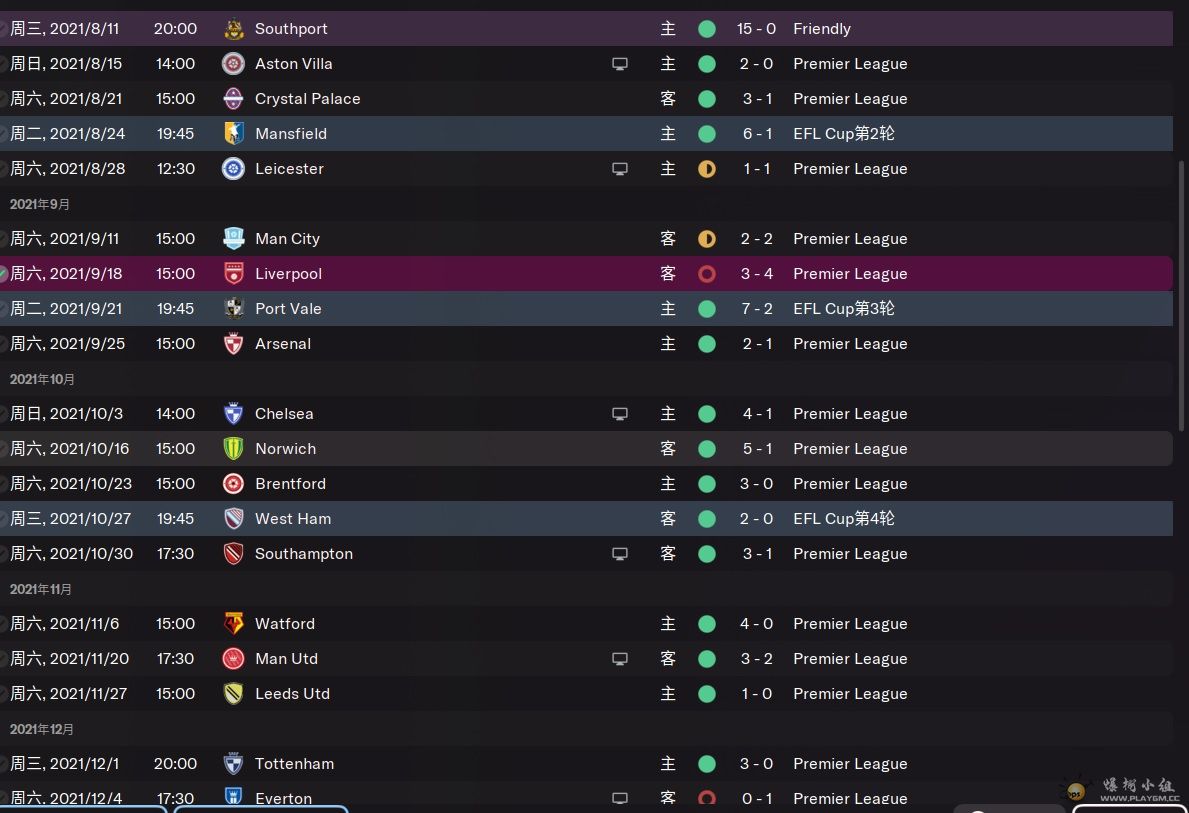
Task: Open the Tottenham team link
Action: click(x=294, y=764)
